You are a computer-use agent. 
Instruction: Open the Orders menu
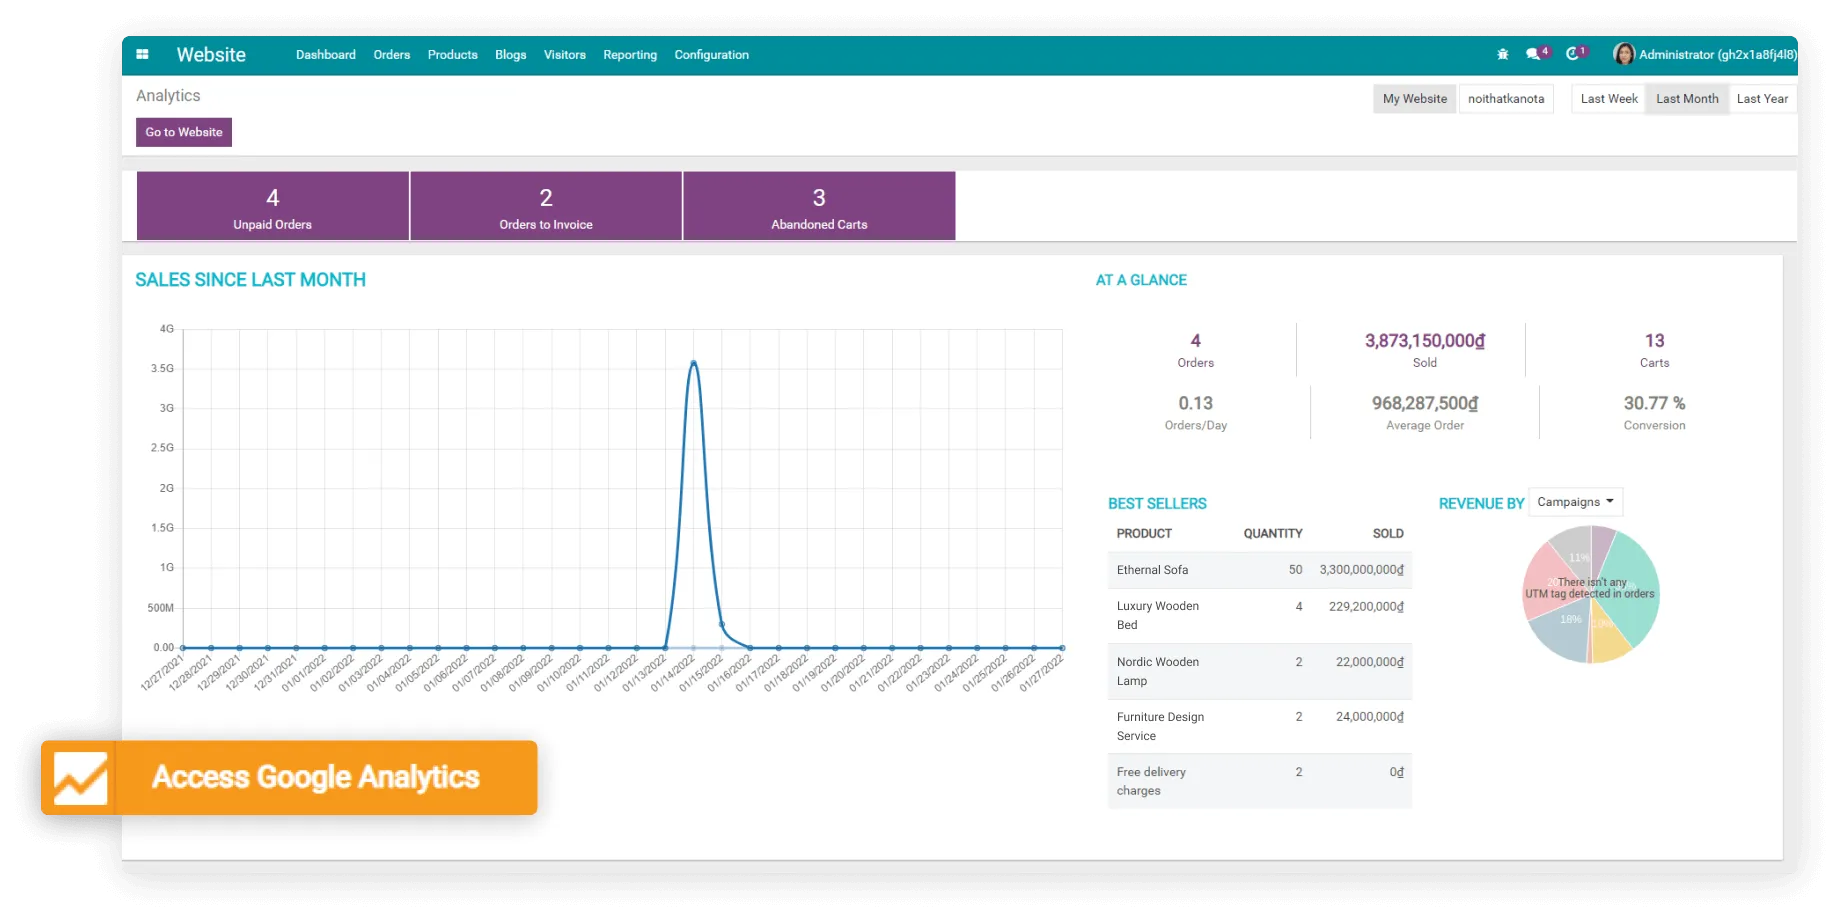[391, 55]
